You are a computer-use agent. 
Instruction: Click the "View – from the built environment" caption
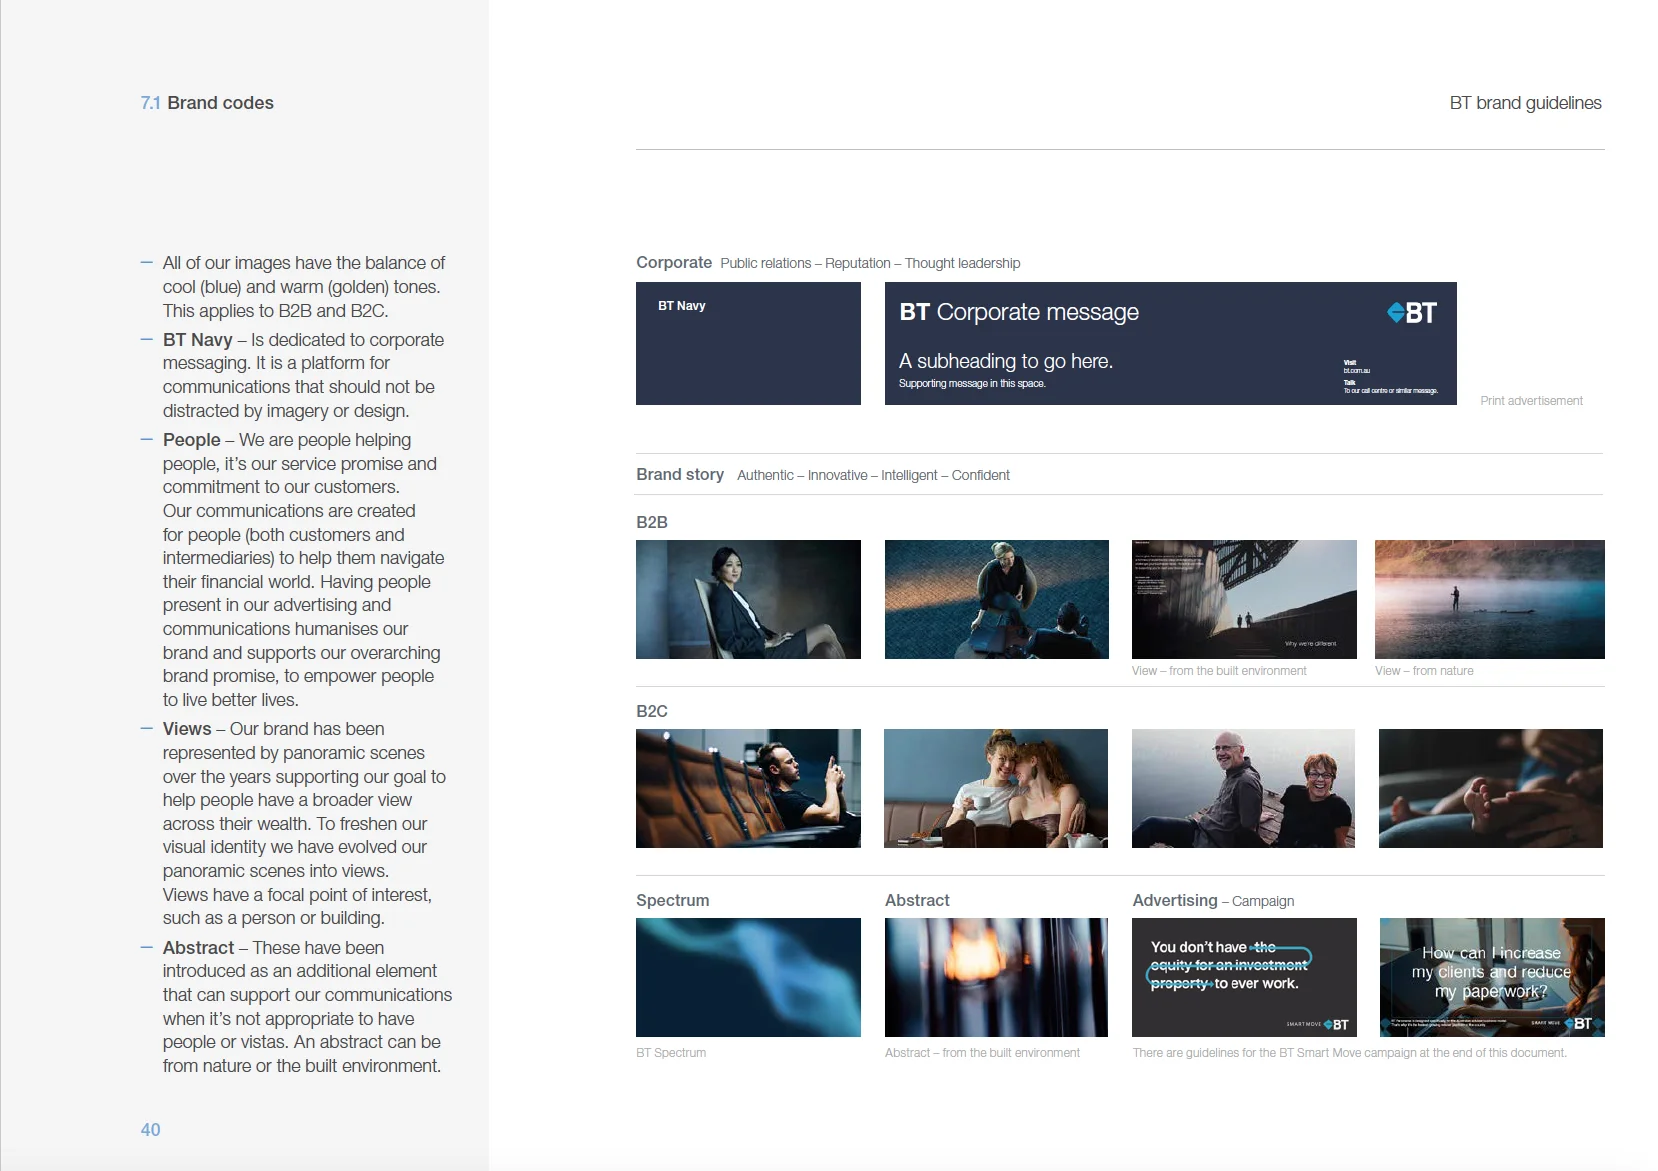(x=1219, y=671)
